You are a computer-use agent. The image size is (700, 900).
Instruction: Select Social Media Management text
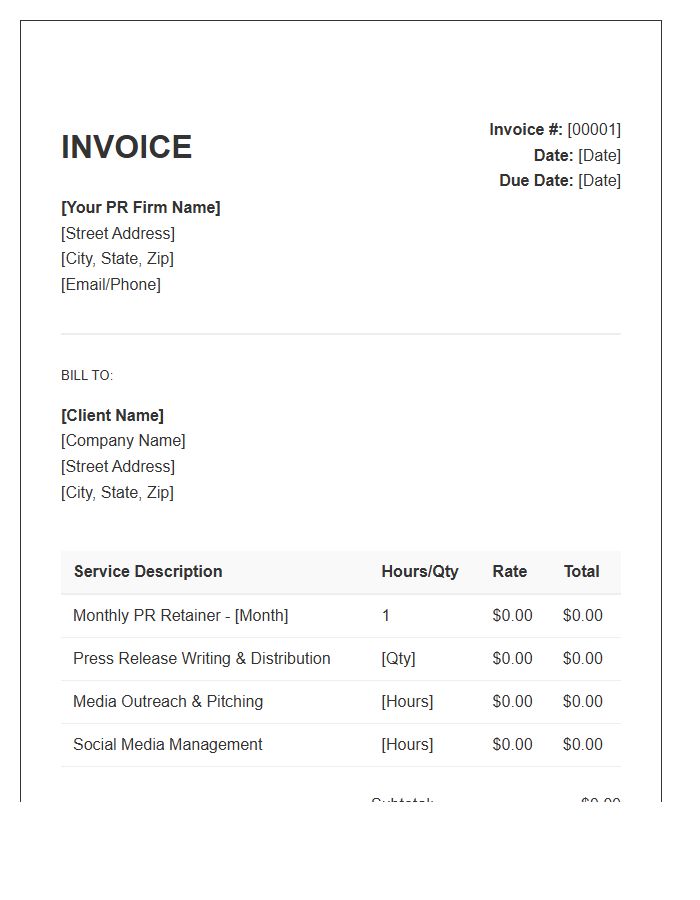tap(168, 745)
